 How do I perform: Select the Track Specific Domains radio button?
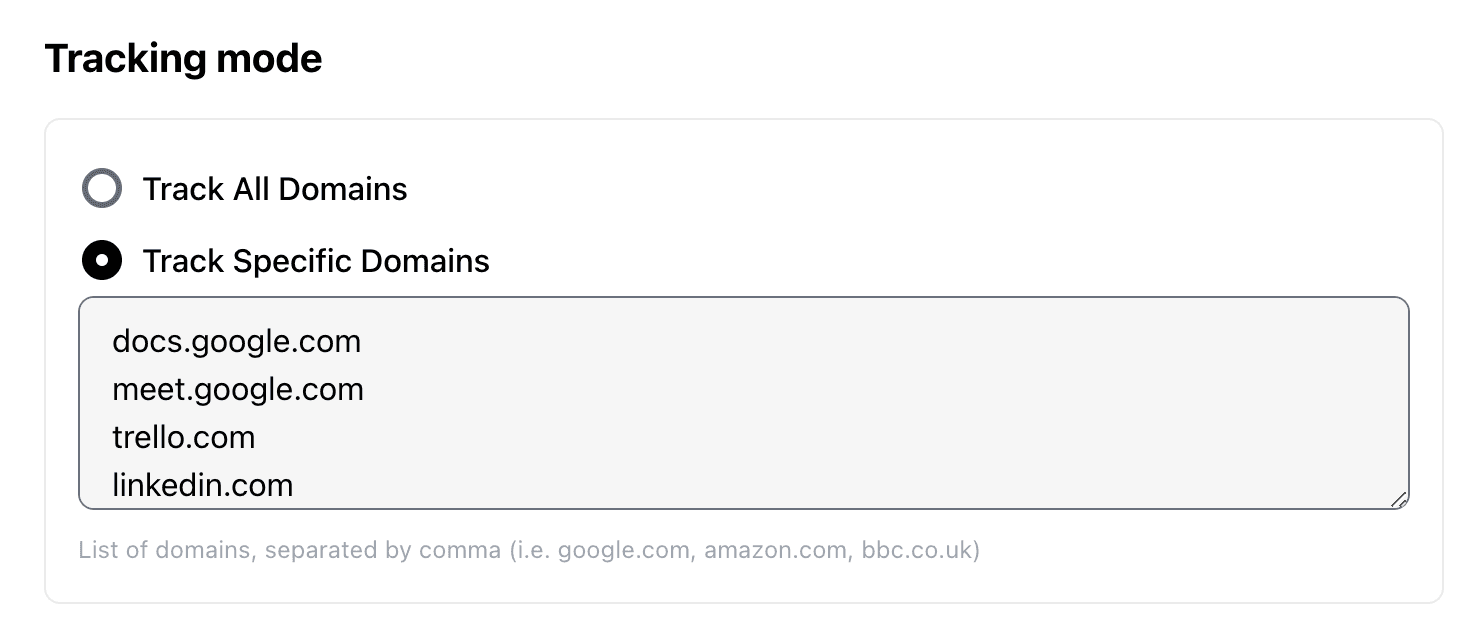101,261
